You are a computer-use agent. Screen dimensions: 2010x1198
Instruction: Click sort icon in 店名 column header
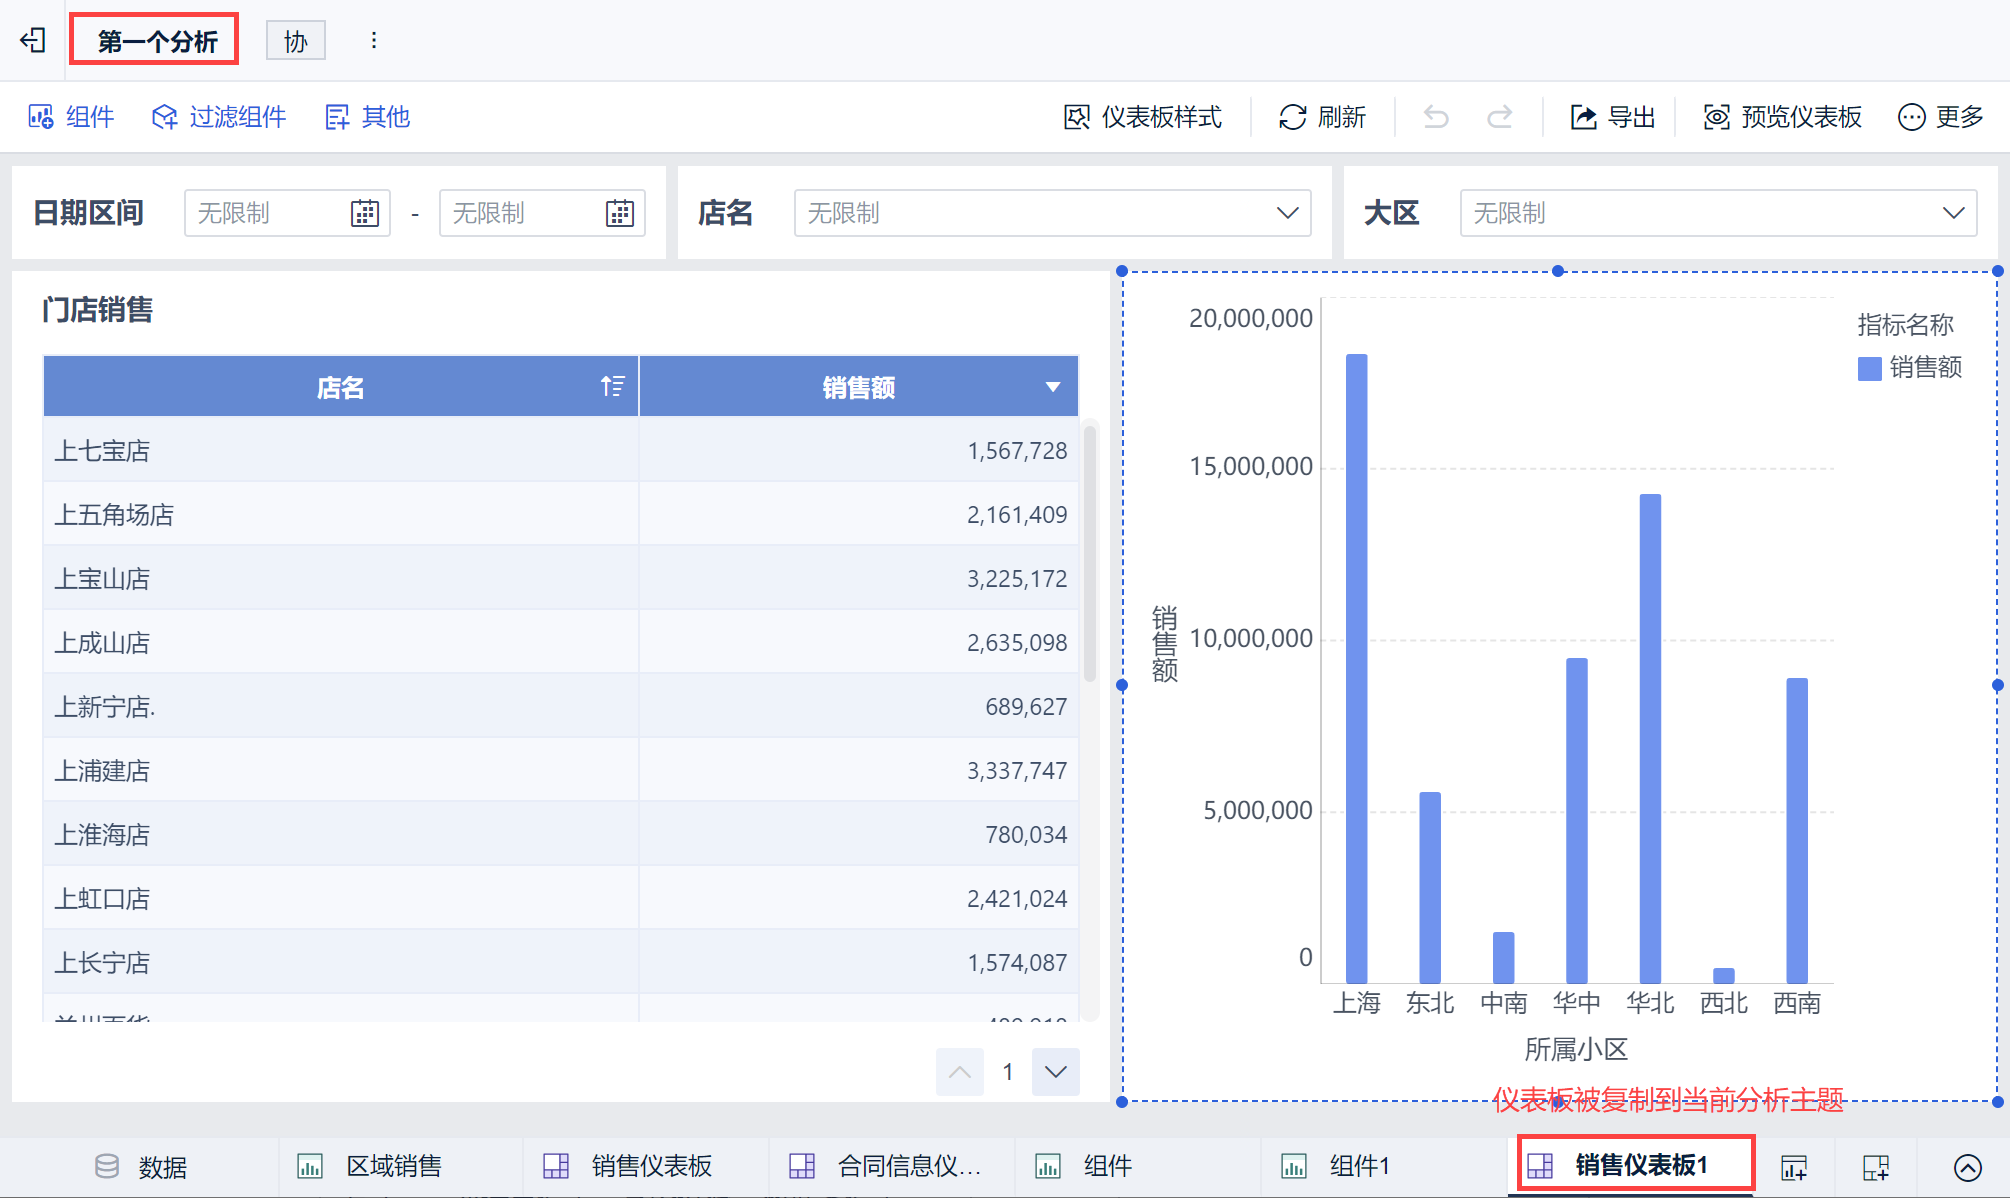[612, 386]
